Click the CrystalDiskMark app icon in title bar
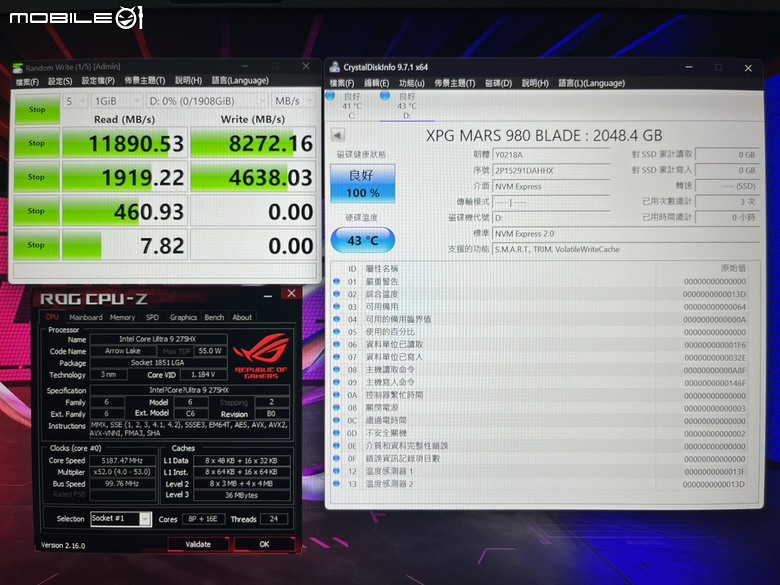The height and width of the screenshot is (585, 780). (18, 68)
